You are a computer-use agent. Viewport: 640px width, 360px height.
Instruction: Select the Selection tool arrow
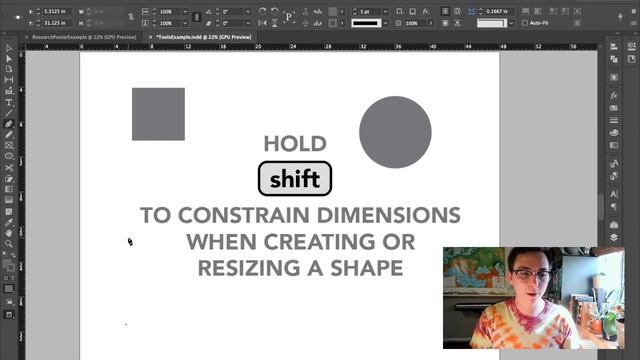[x=9, y=48]
